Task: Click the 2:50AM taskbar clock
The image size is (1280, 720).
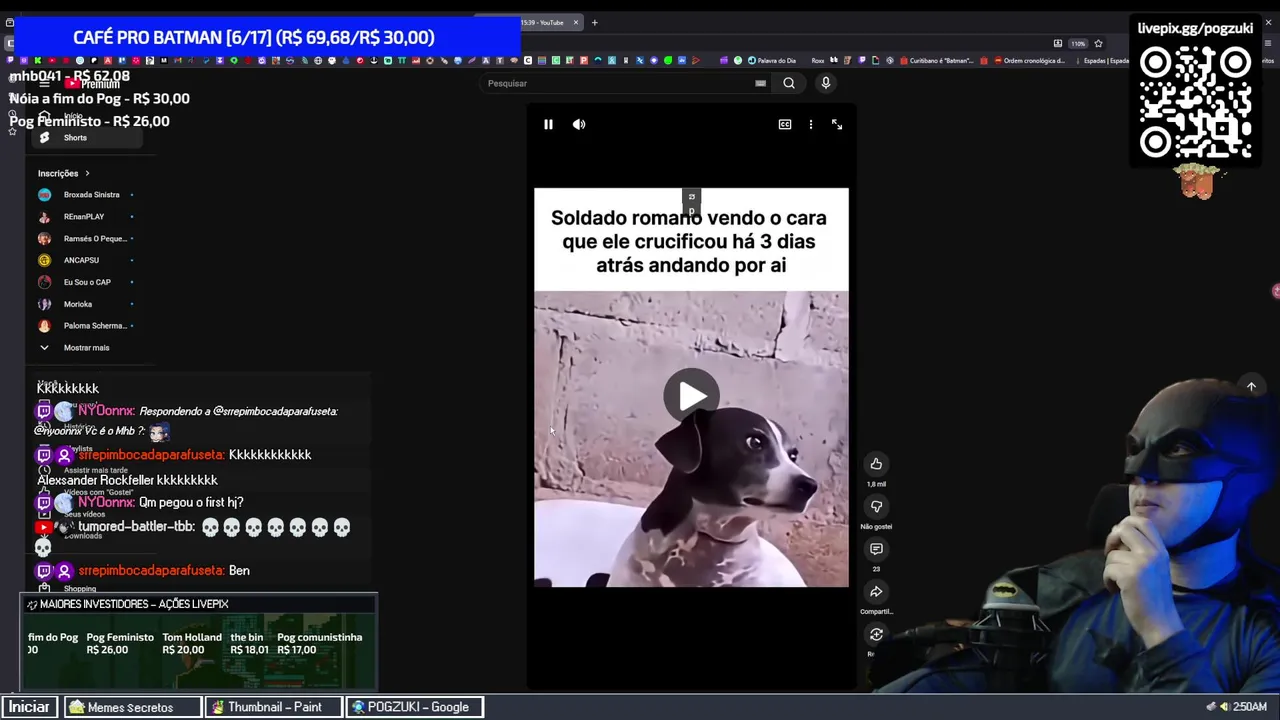Action: point(1250,707)
